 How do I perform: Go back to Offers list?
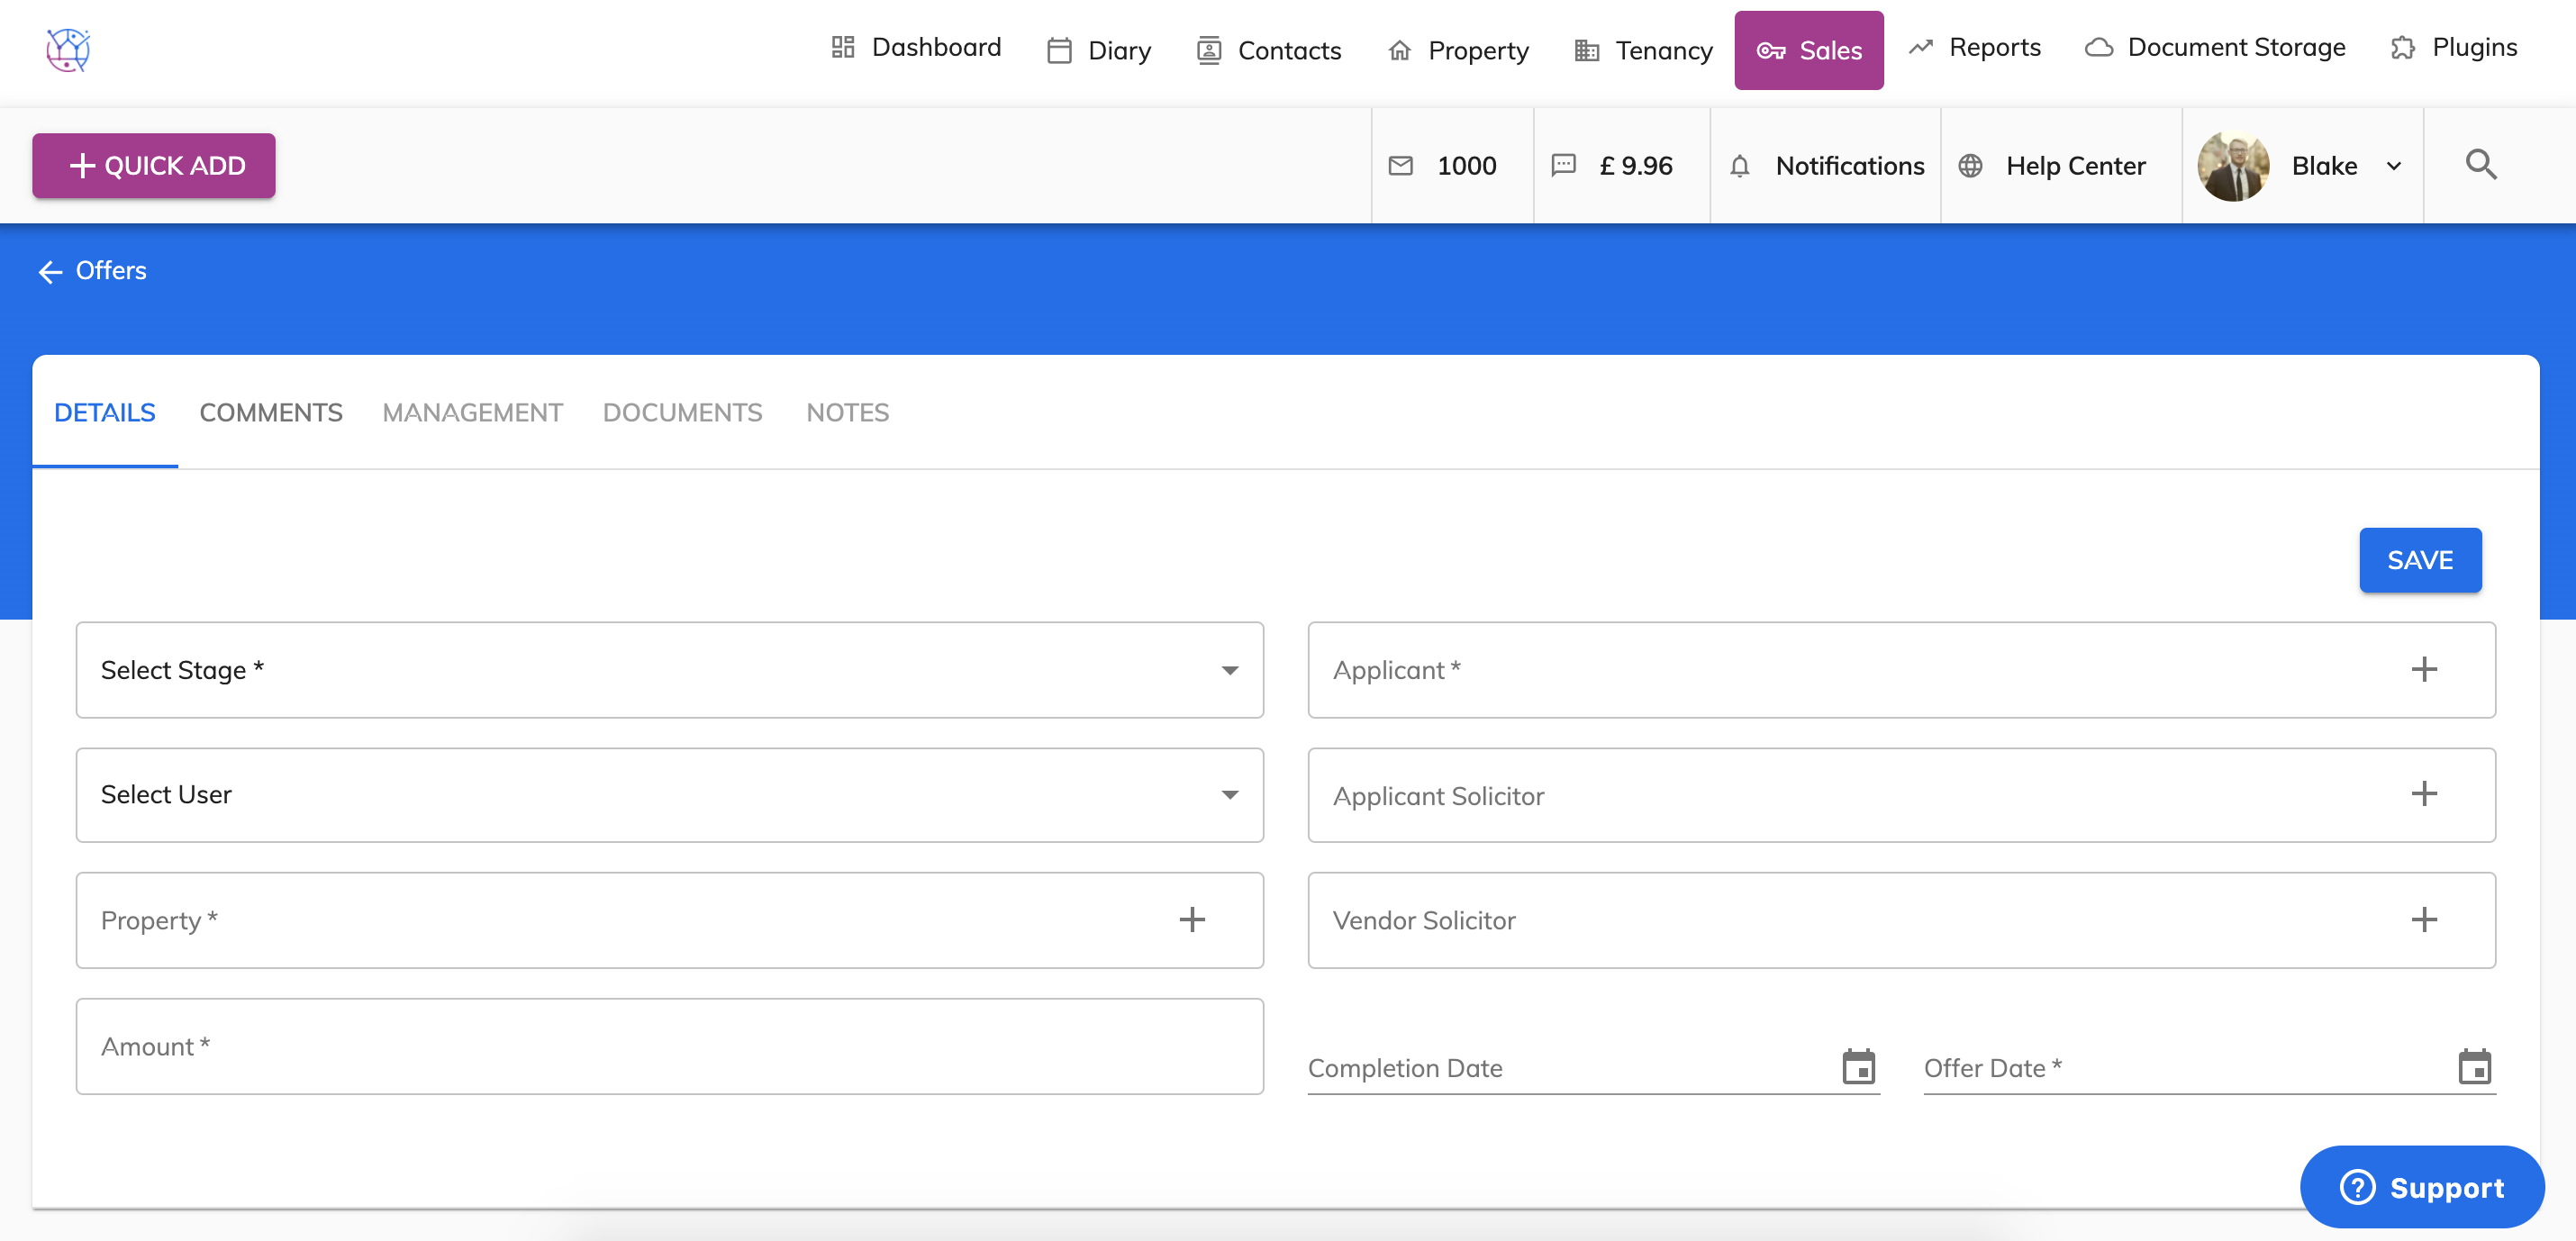click(92, 270)
